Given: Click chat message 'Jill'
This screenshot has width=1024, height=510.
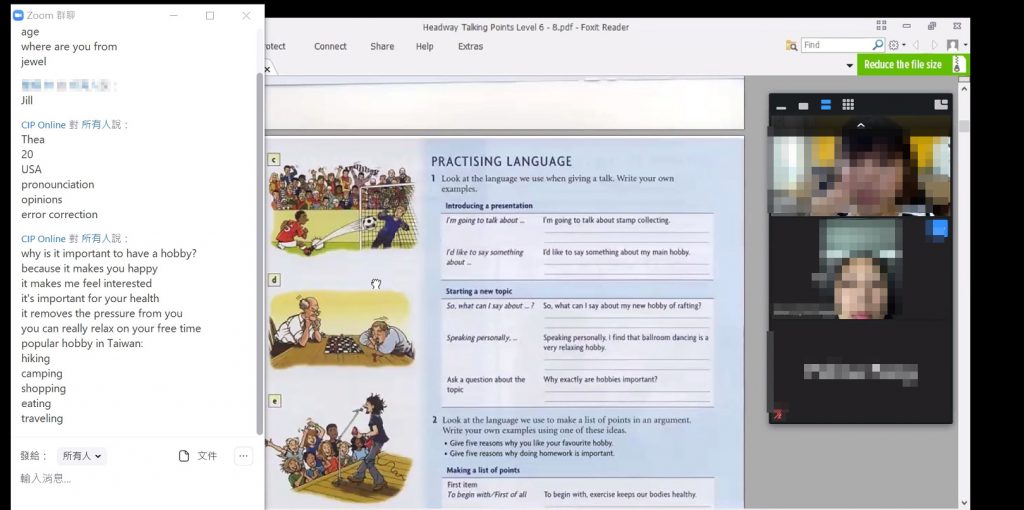Looking at the screenshot, I should 27,101.
